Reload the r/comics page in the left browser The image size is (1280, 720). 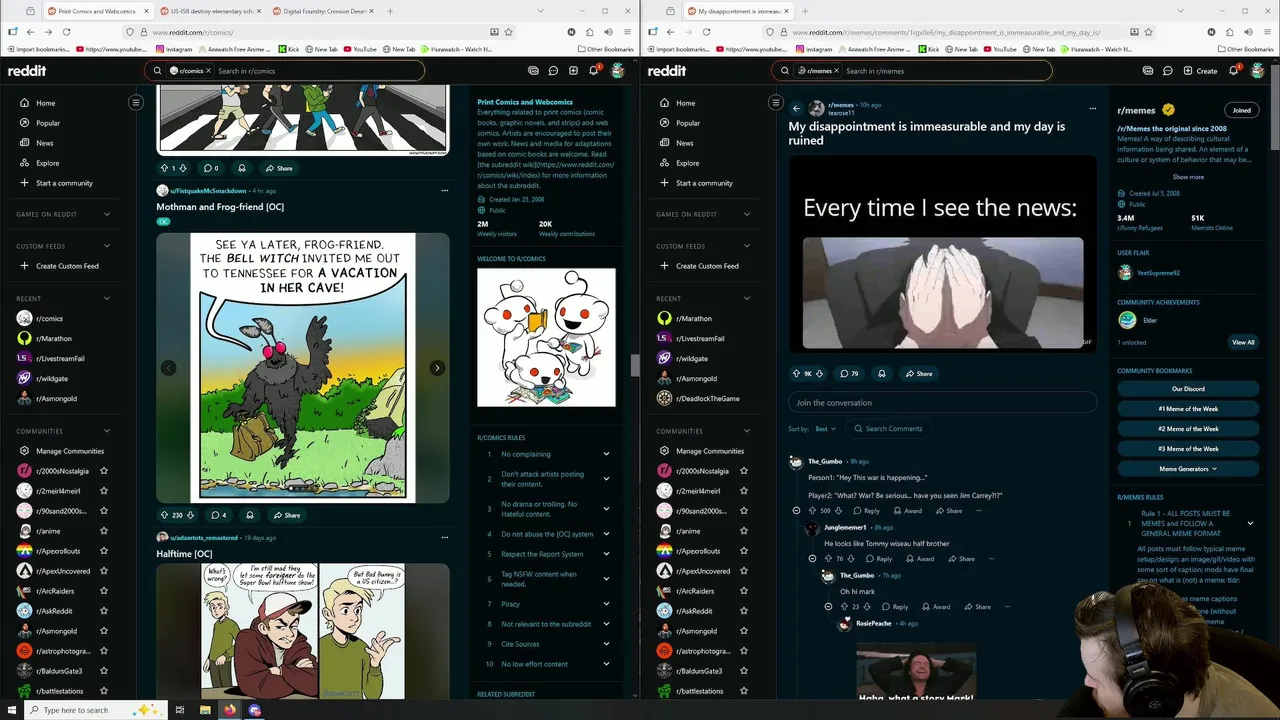click(x=67, y=32)
